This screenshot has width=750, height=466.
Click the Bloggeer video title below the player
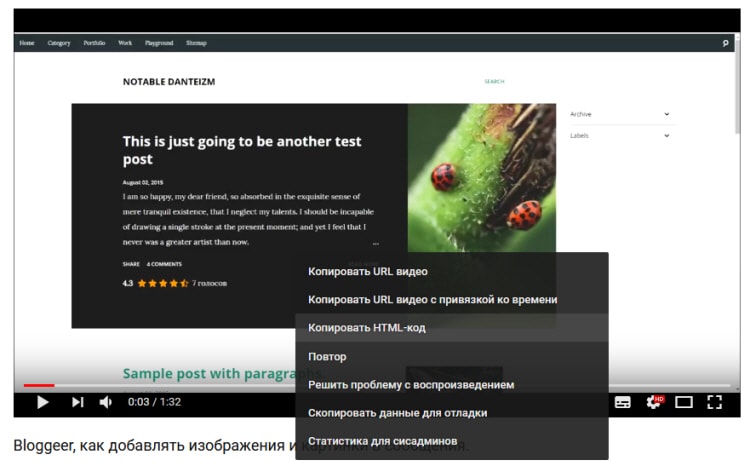click(x=241, y=445)
